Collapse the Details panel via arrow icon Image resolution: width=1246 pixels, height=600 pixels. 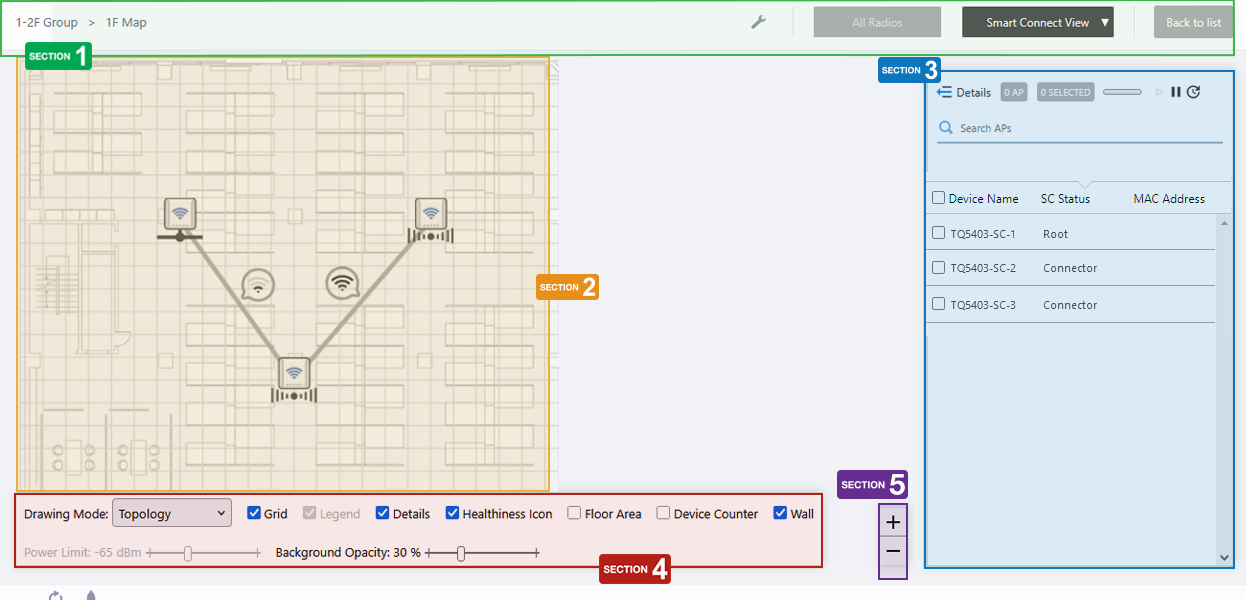[x=944, y=92]
